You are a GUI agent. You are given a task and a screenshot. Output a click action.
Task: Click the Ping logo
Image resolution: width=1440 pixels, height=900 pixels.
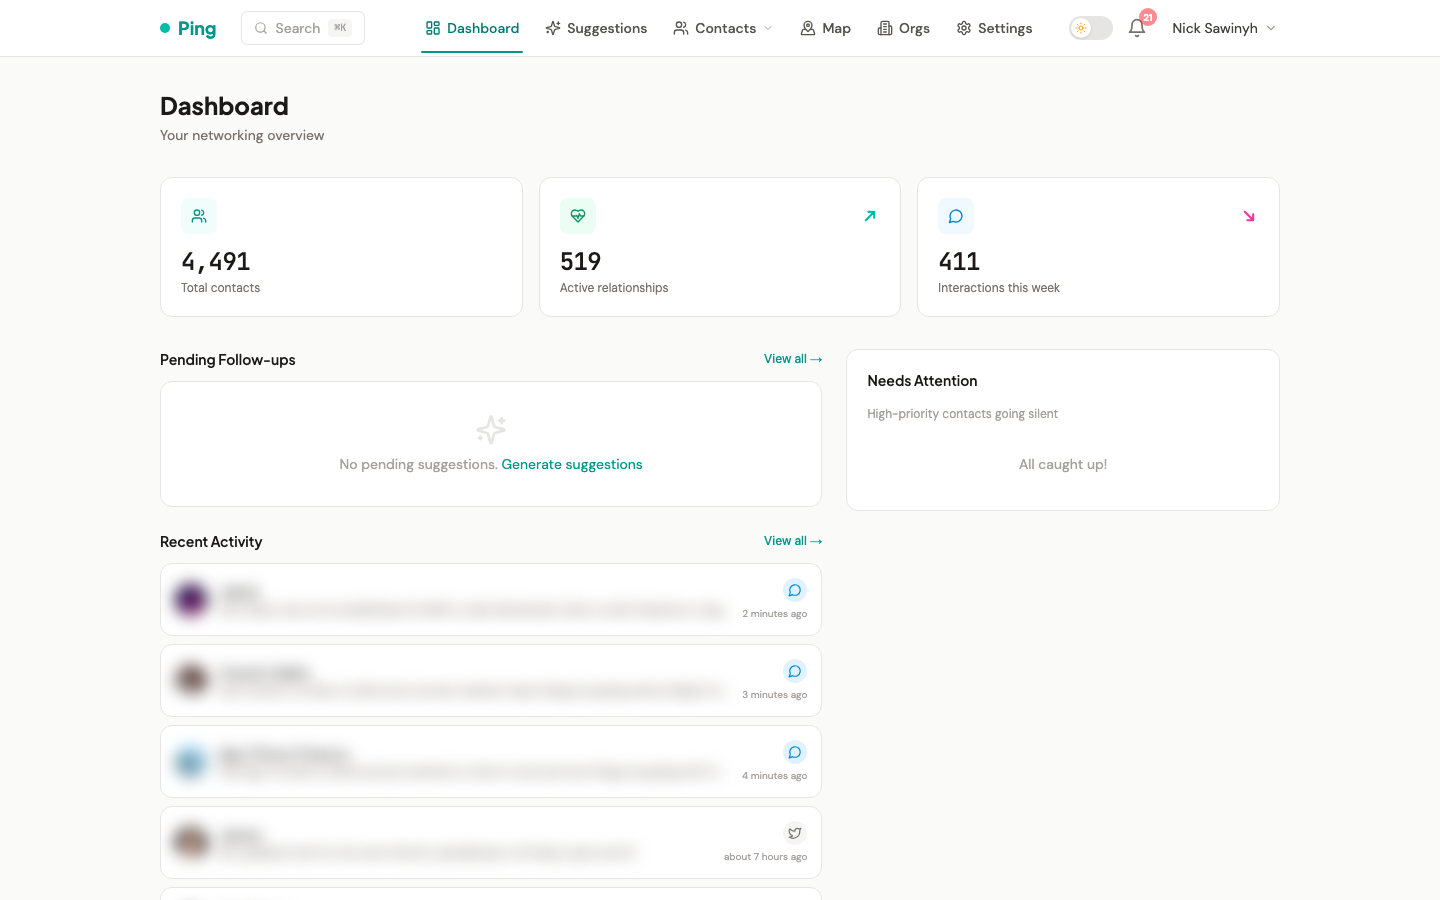tap(188, 28)
